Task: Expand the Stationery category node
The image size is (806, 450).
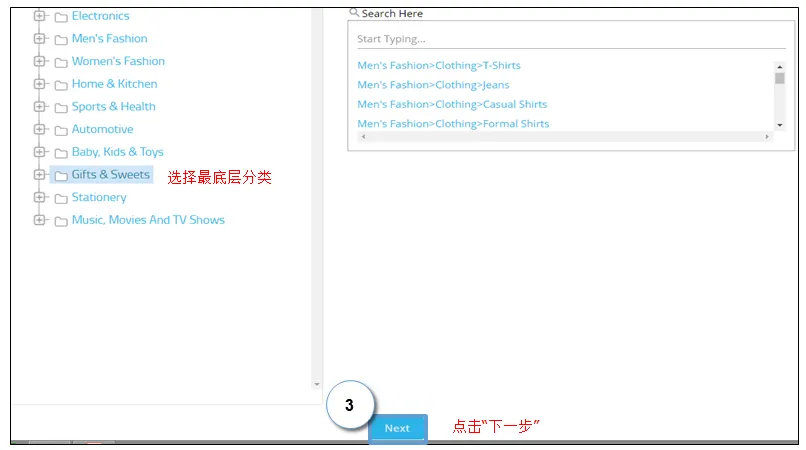Action: (39, 197)
